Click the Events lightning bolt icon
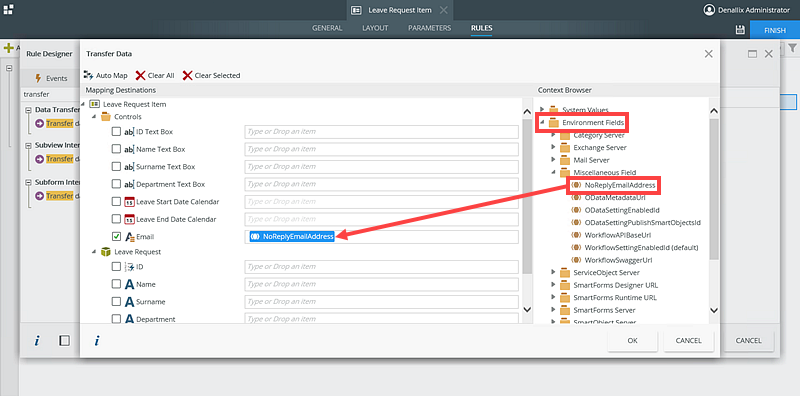This screenshot has width=800, height=396. tap(38, 78)
